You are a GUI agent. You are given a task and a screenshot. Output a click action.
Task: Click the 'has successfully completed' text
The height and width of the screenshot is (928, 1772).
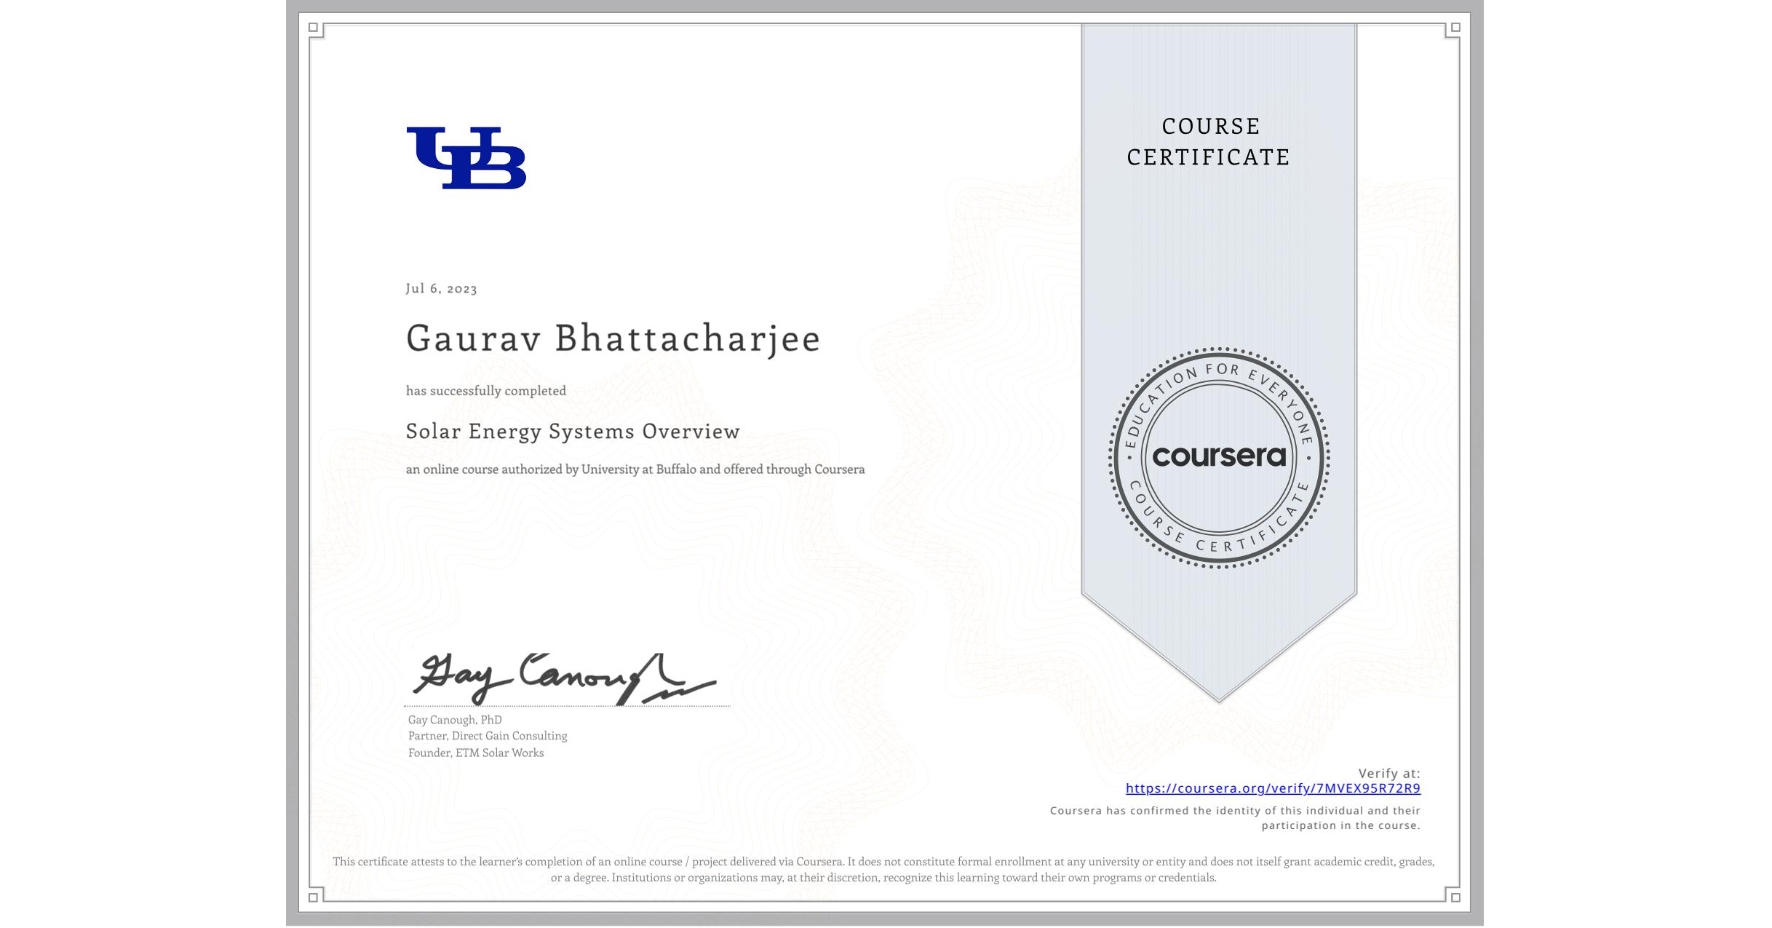click(x=486, y=391)
